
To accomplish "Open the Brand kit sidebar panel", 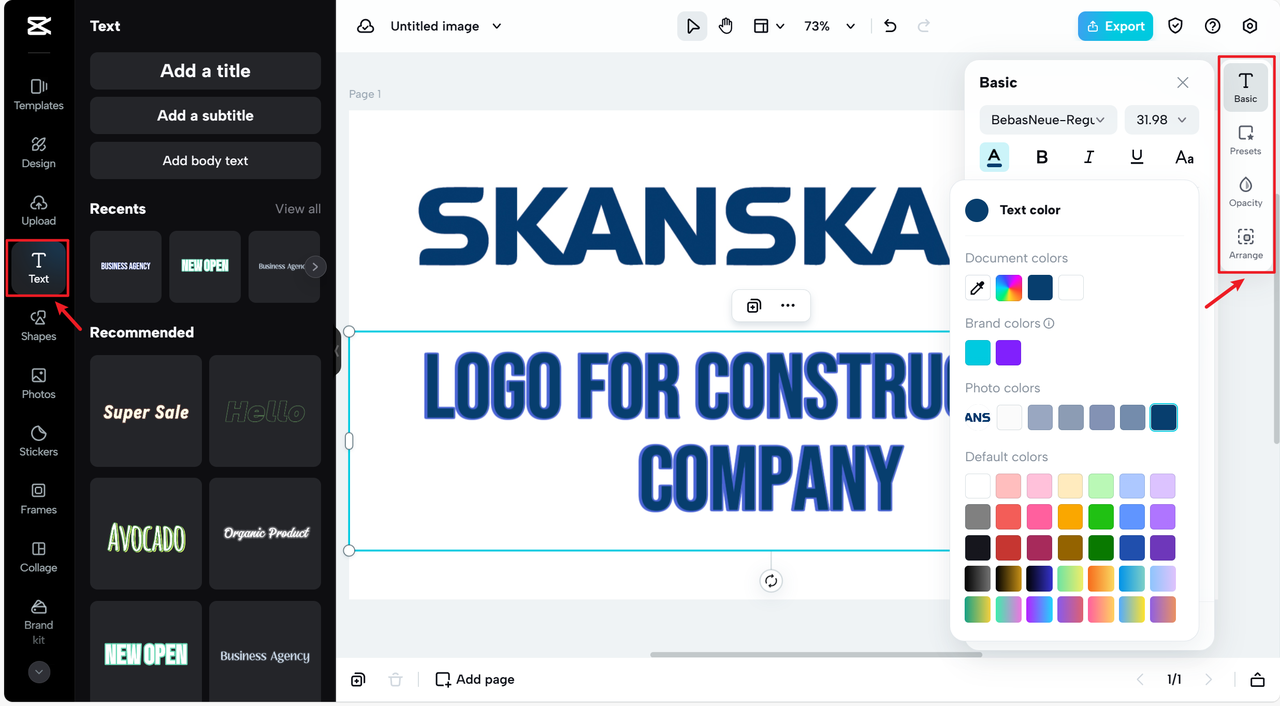I will [x=39, y=621].
